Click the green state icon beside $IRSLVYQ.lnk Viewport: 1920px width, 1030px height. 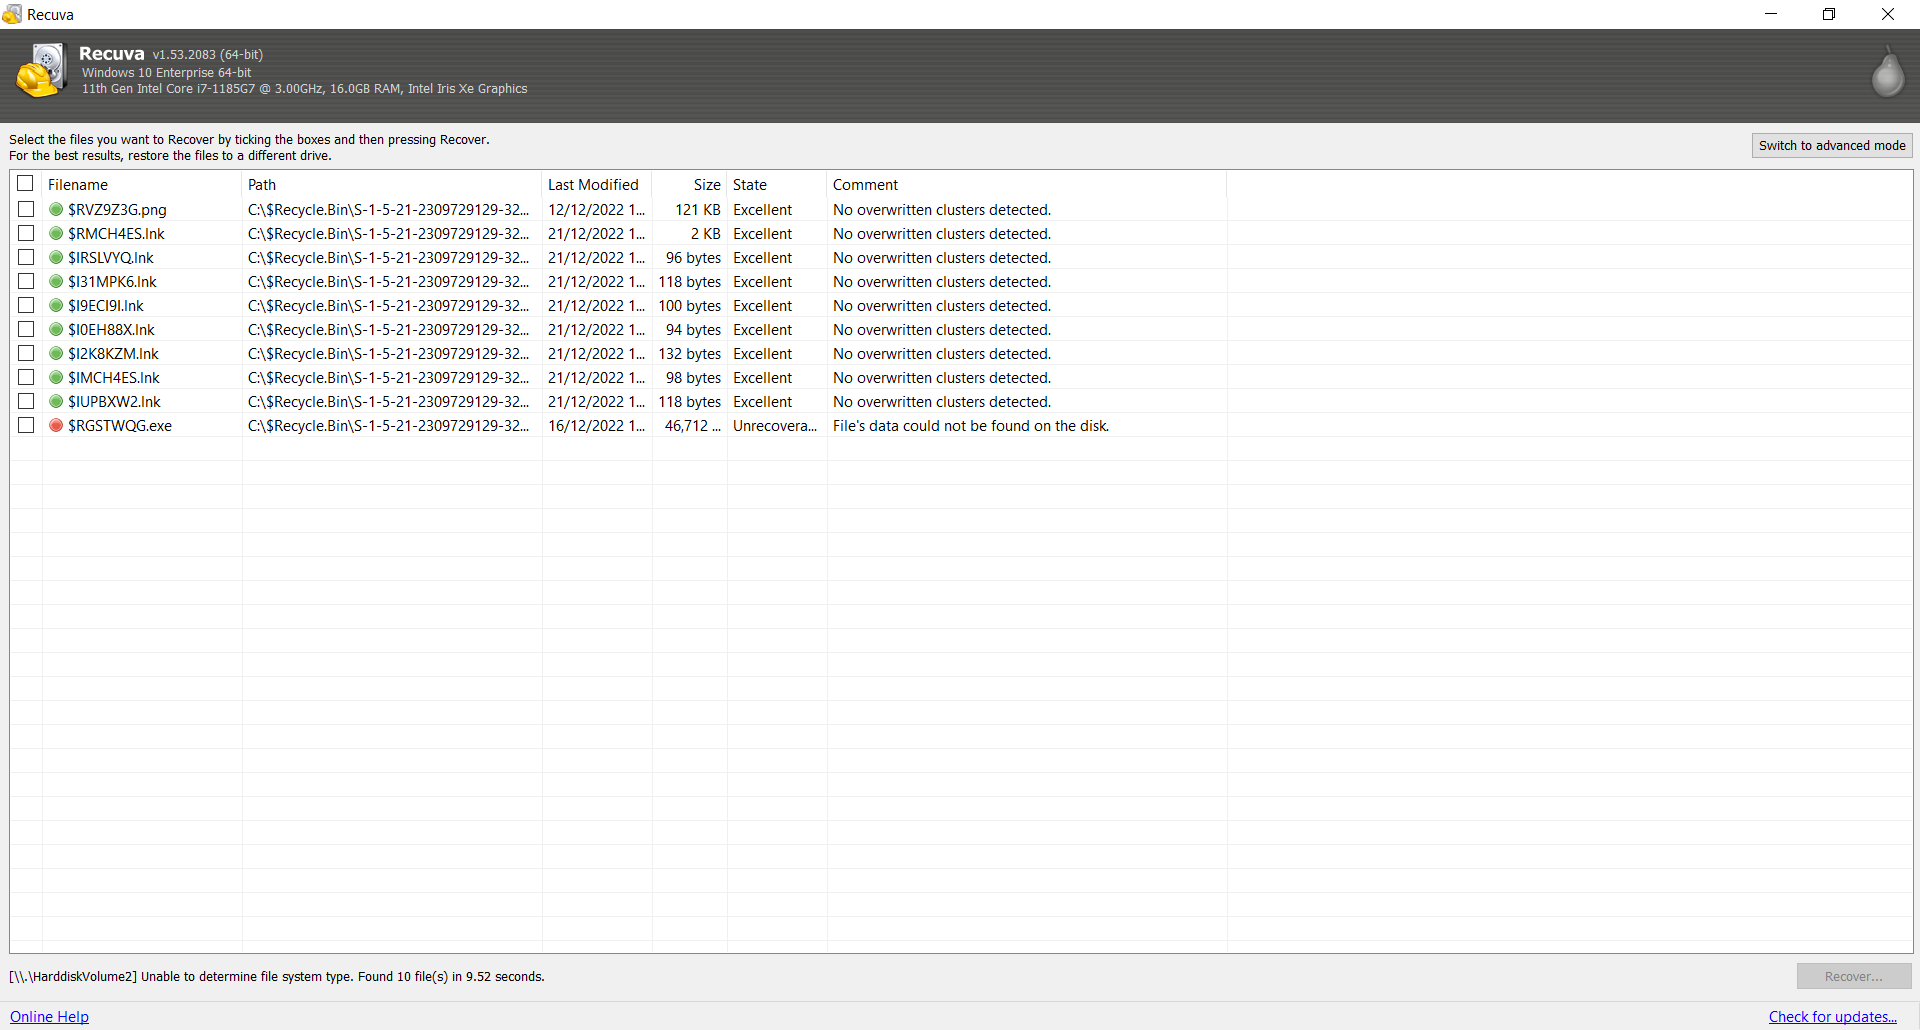click(x=56, y=257)
